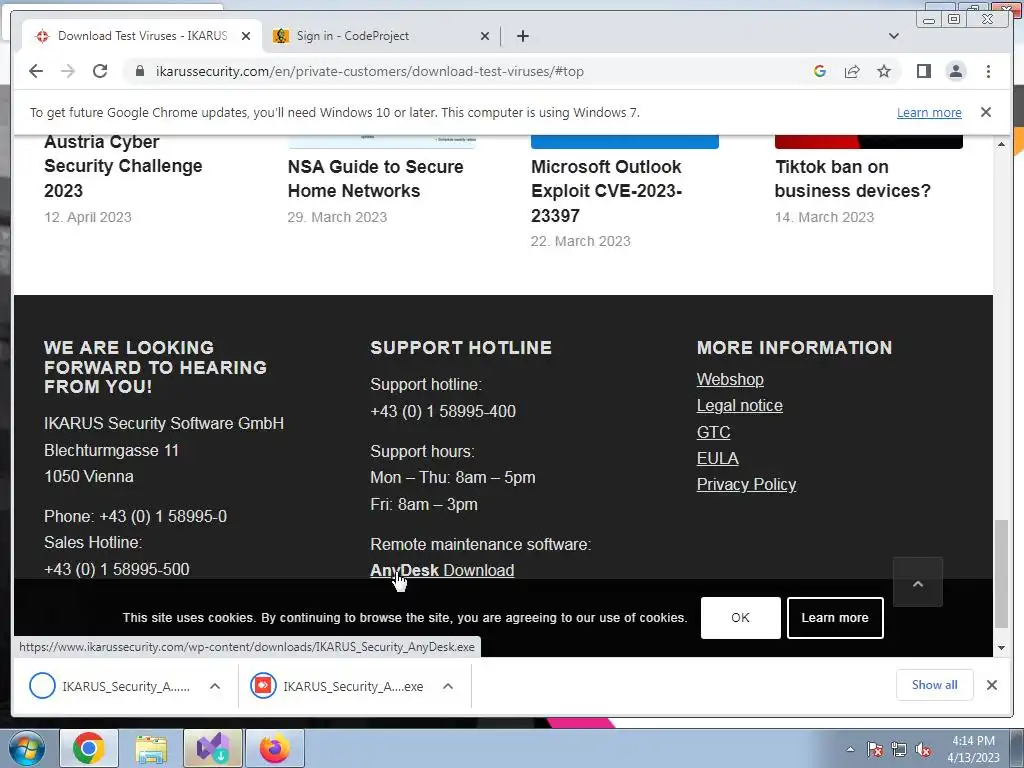Accept cookies with the OK button

pos(741,618)
